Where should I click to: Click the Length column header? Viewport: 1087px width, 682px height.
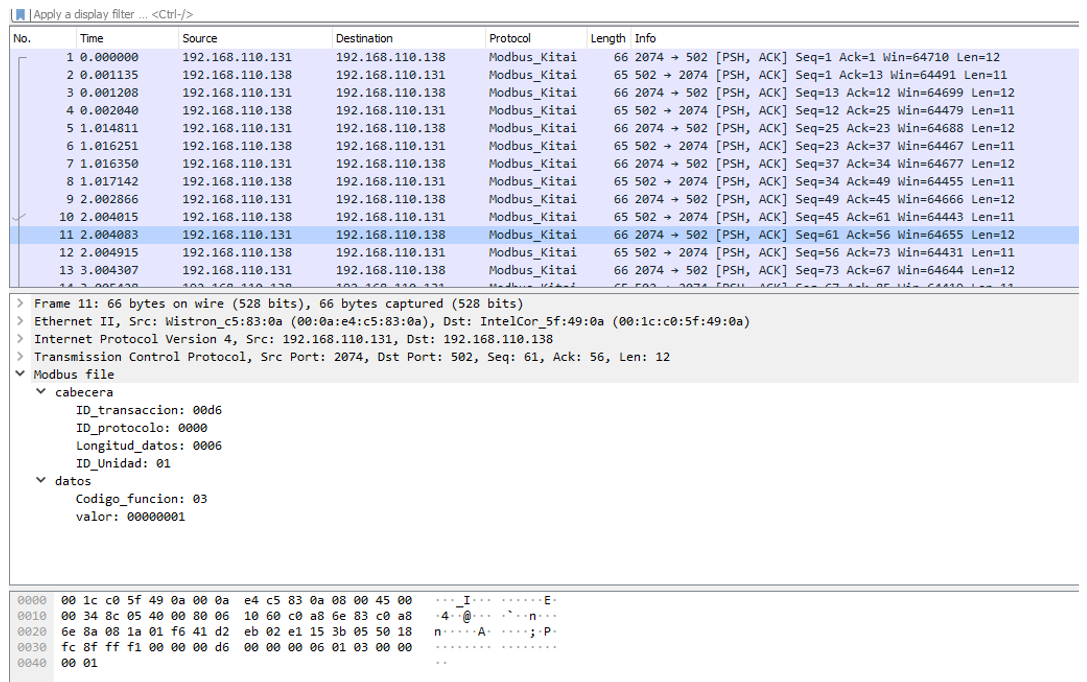(x=607, y=38)
